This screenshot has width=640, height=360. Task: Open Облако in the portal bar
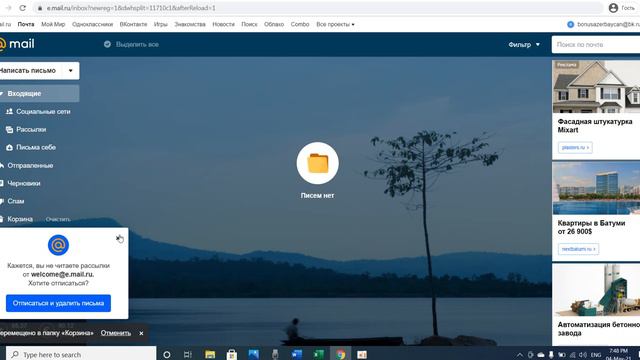click(x=274, y=24)
